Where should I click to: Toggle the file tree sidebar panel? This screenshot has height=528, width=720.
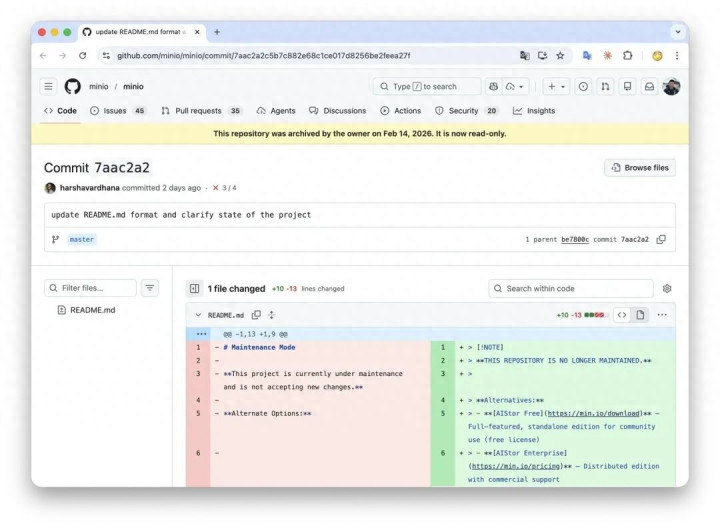click(194, 288)
